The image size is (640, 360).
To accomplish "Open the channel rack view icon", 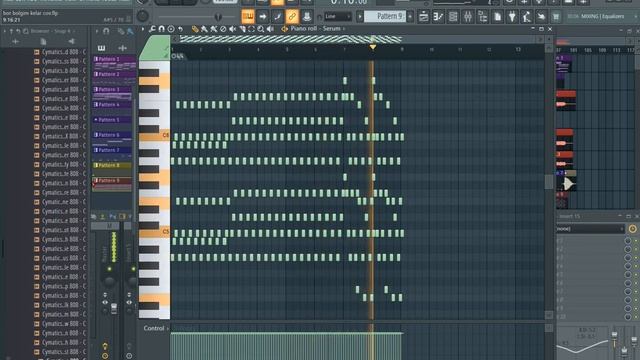I will tap(453, 17).
